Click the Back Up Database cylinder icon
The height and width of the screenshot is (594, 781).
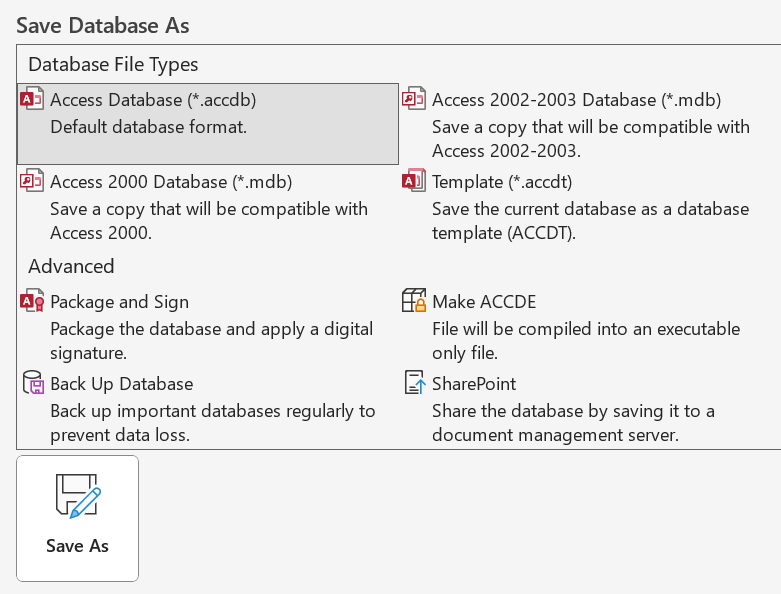point(33,383)
